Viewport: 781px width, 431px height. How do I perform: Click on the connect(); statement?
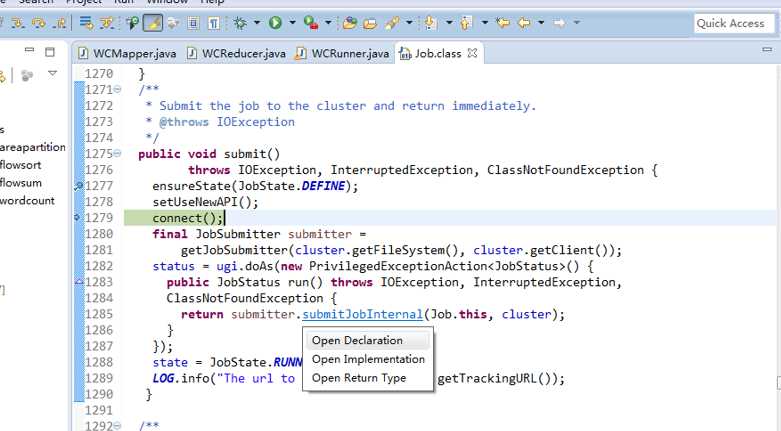pyautogui.click(x=188, y=218)
